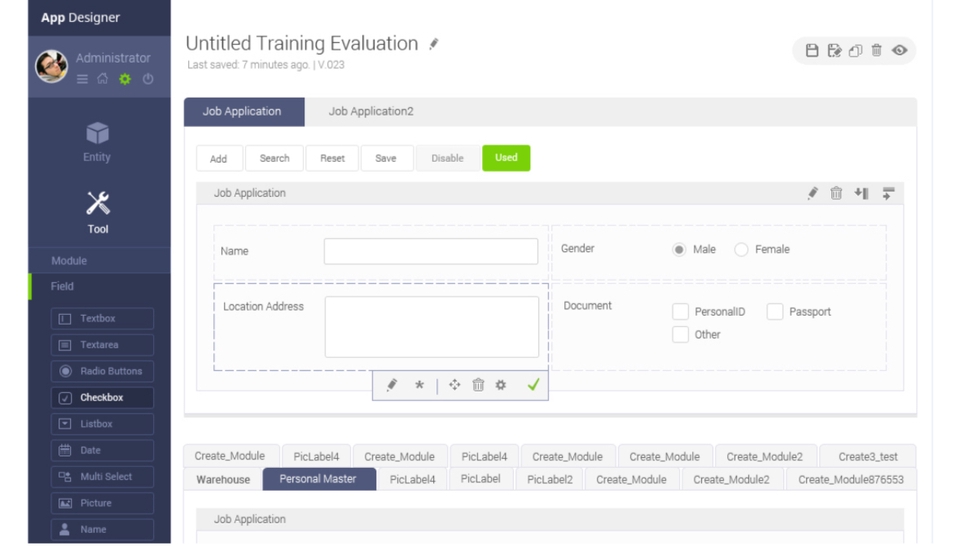Pick the Checkbox field tool
This screenshot has height=559, width=960.
point(102,397)
